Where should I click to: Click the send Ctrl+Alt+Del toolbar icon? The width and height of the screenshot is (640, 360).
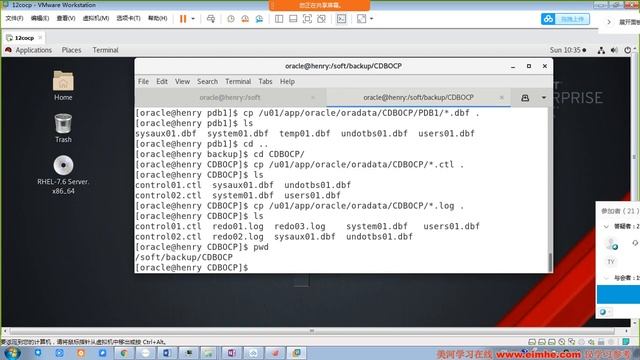(211, 19)
